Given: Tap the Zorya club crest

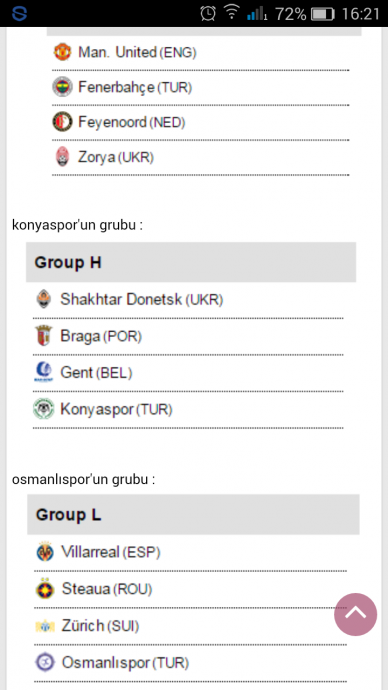Looking at the screenshot, I should (x=62, y=157).
